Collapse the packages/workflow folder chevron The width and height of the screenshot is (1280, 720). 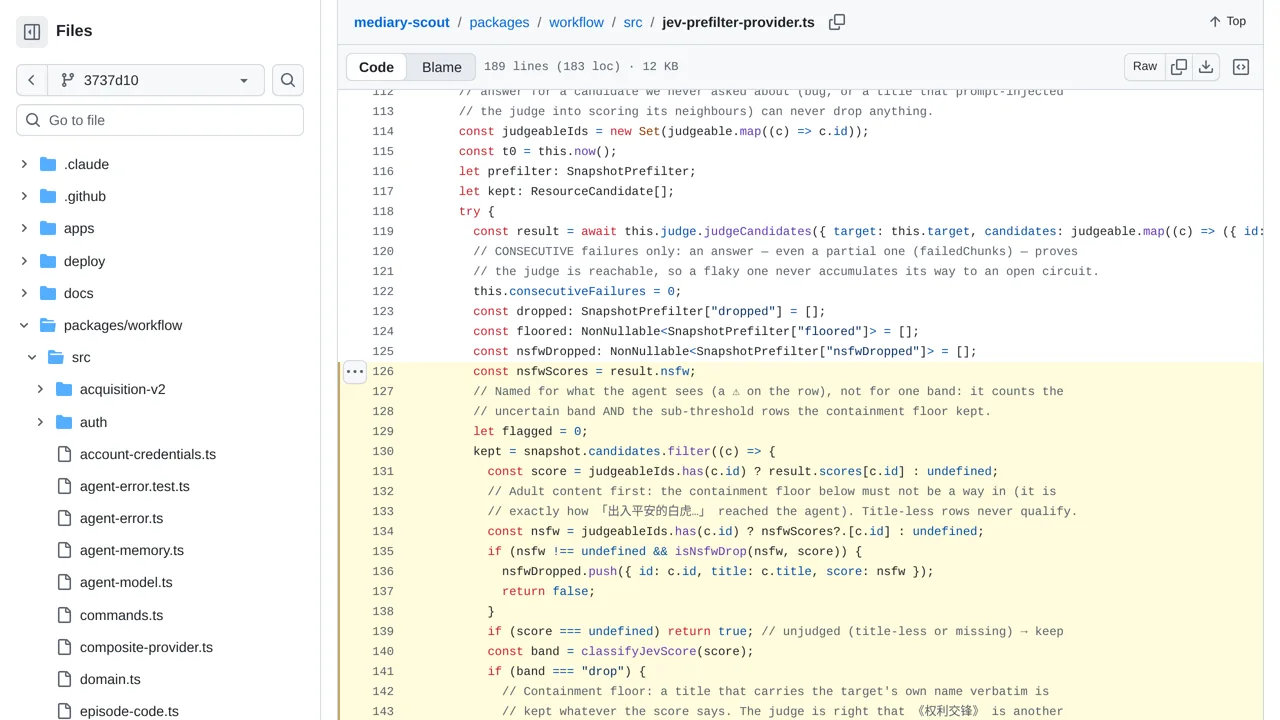(24, 325)
